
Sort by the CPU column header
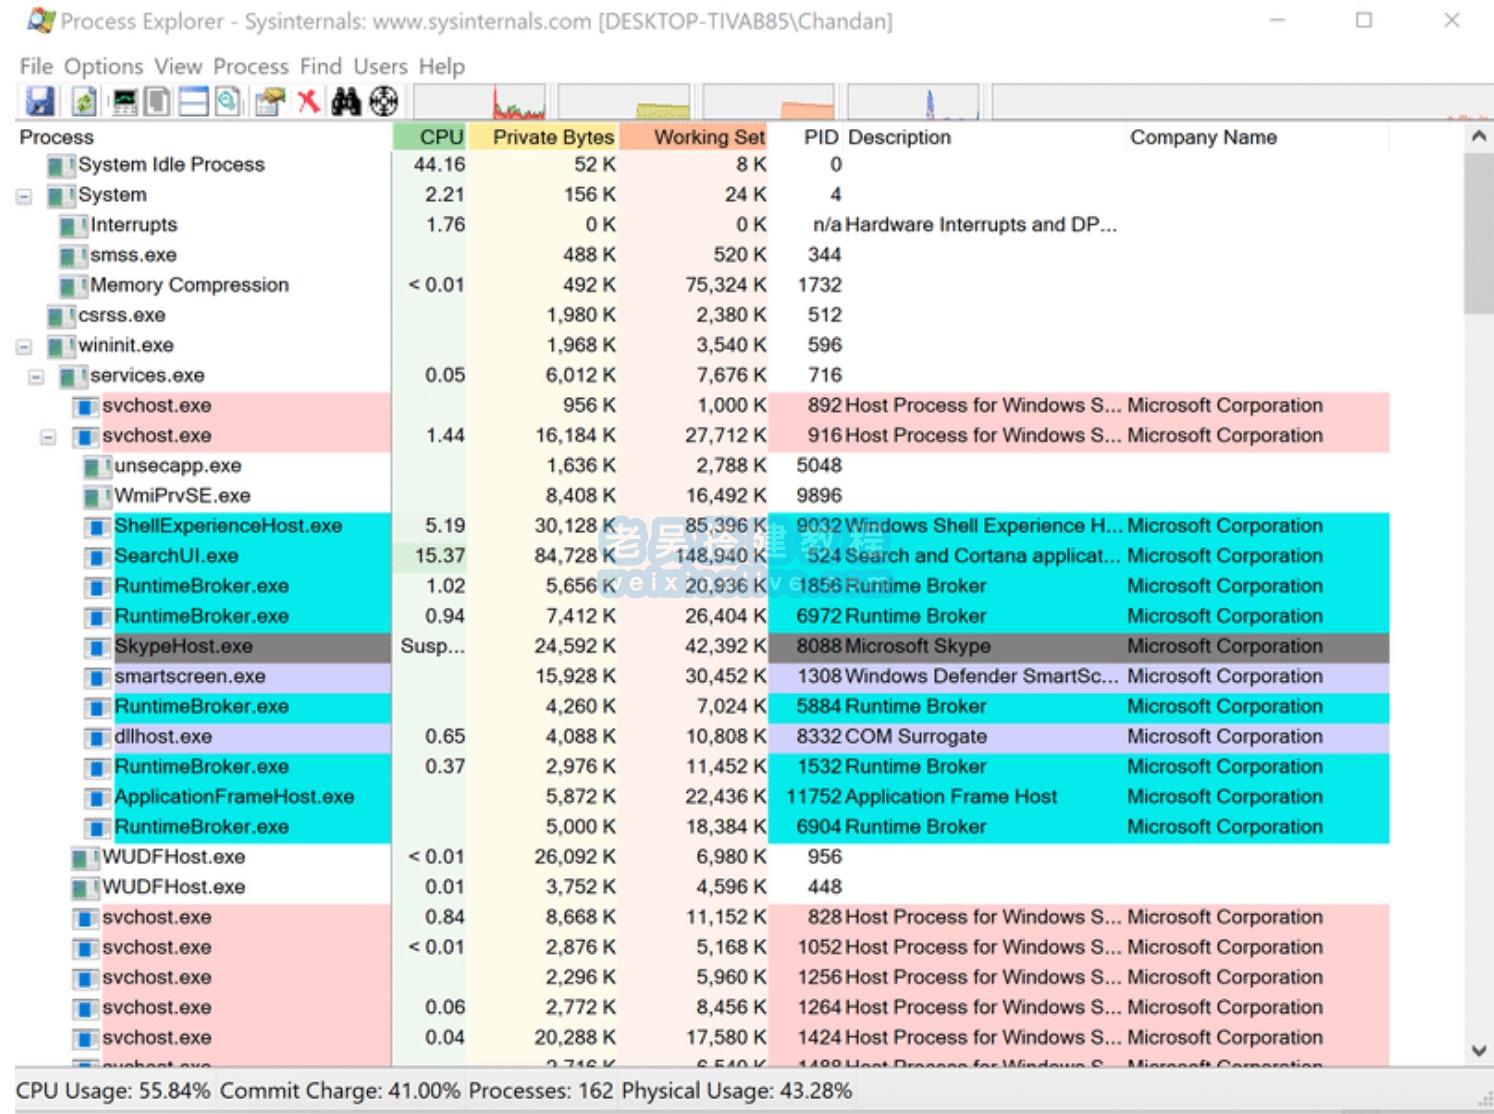click(430, 137)
